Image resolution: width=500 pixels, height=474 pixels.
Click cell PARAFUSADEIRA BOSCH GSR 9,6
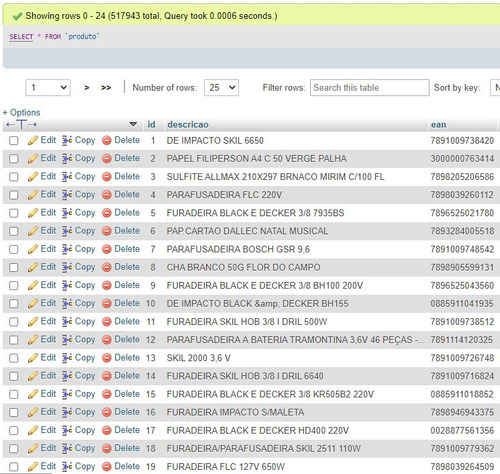(238, 249)
